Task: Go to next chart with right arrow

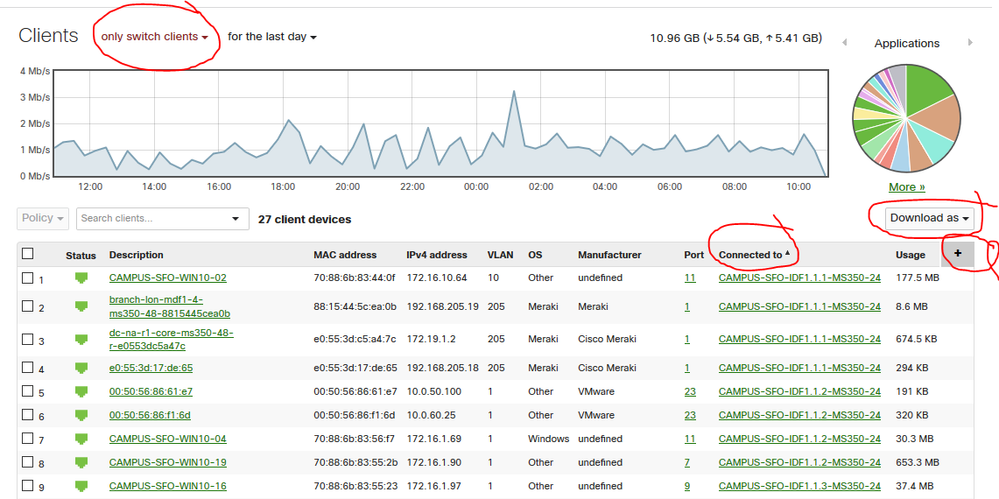Action: point(970,43)
